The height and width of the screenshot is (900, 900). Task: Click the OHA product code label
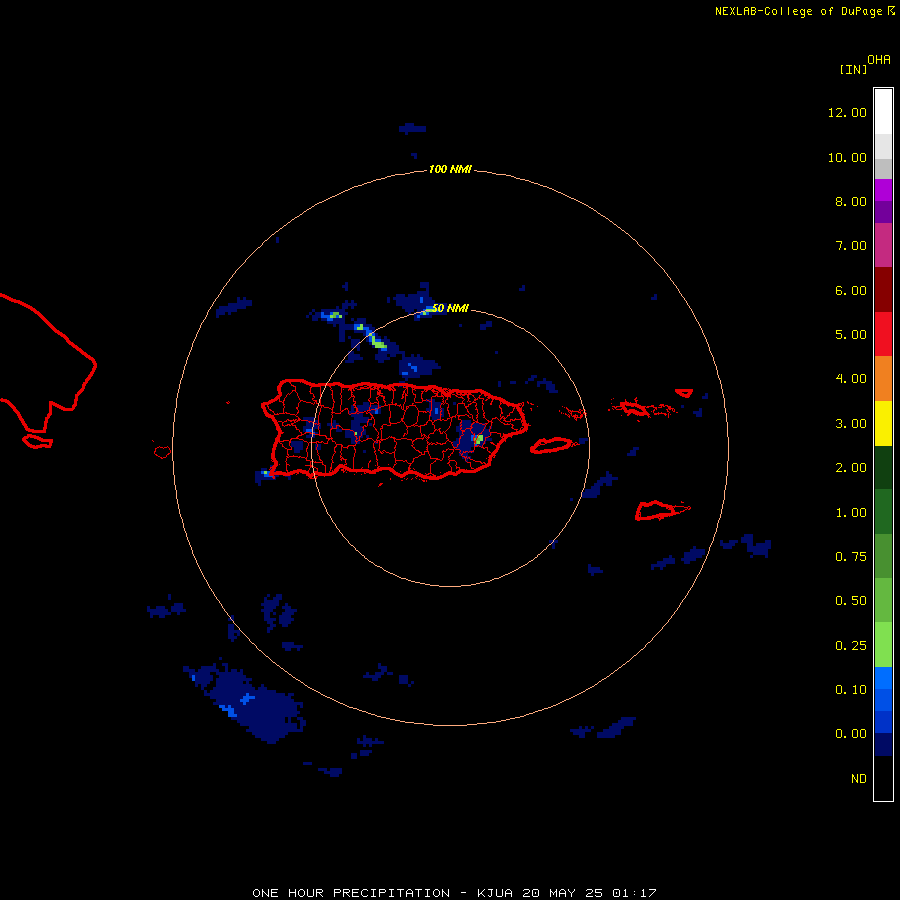(879, 59)
